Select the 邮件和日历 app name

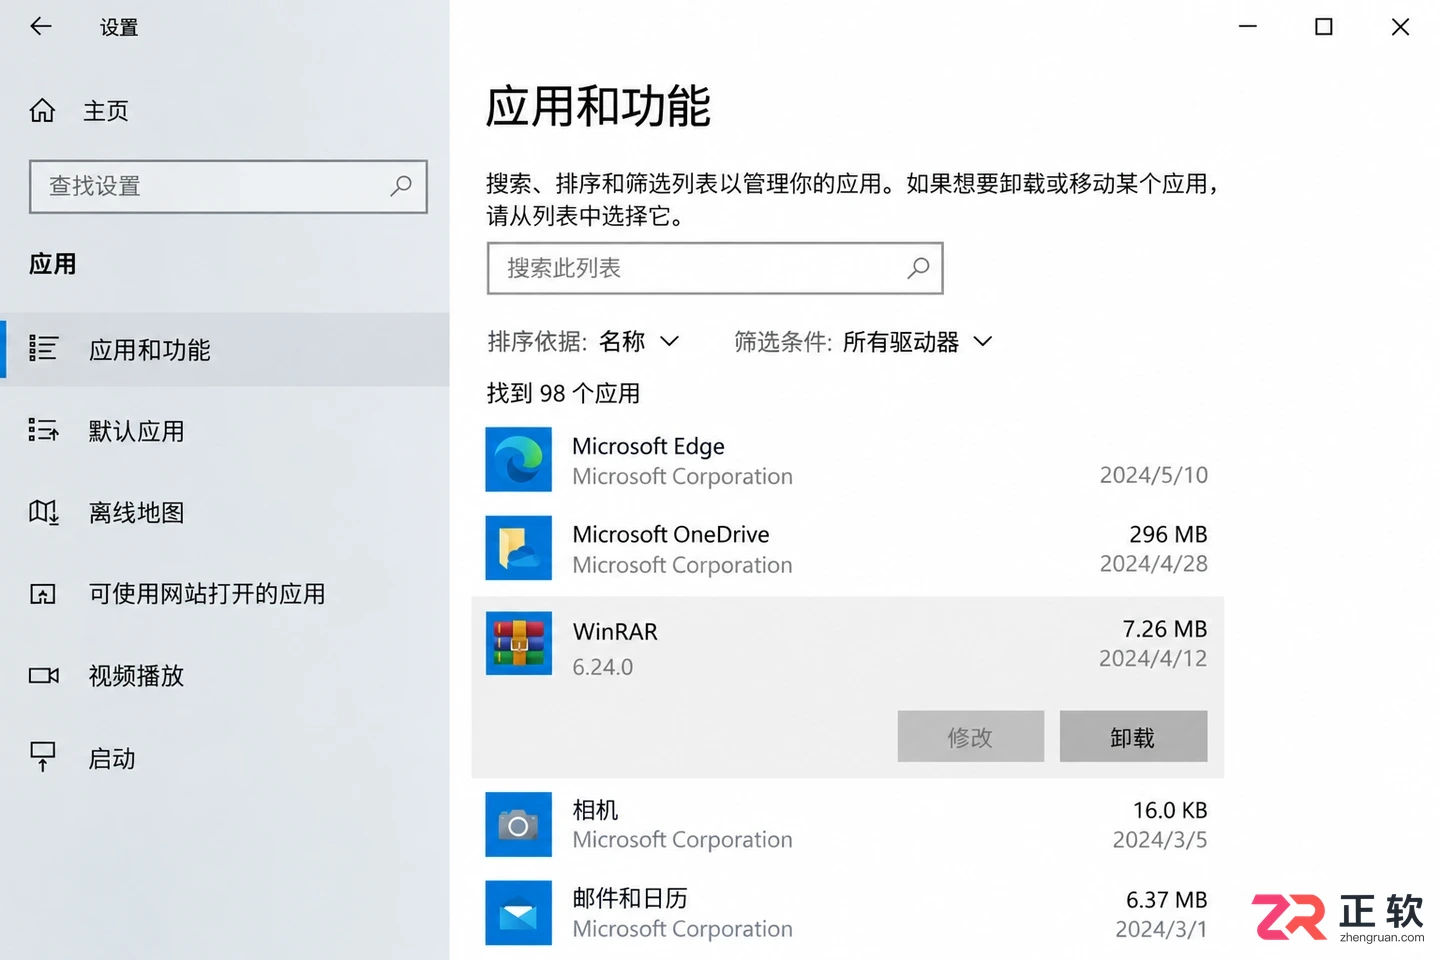tap(630, 898)
